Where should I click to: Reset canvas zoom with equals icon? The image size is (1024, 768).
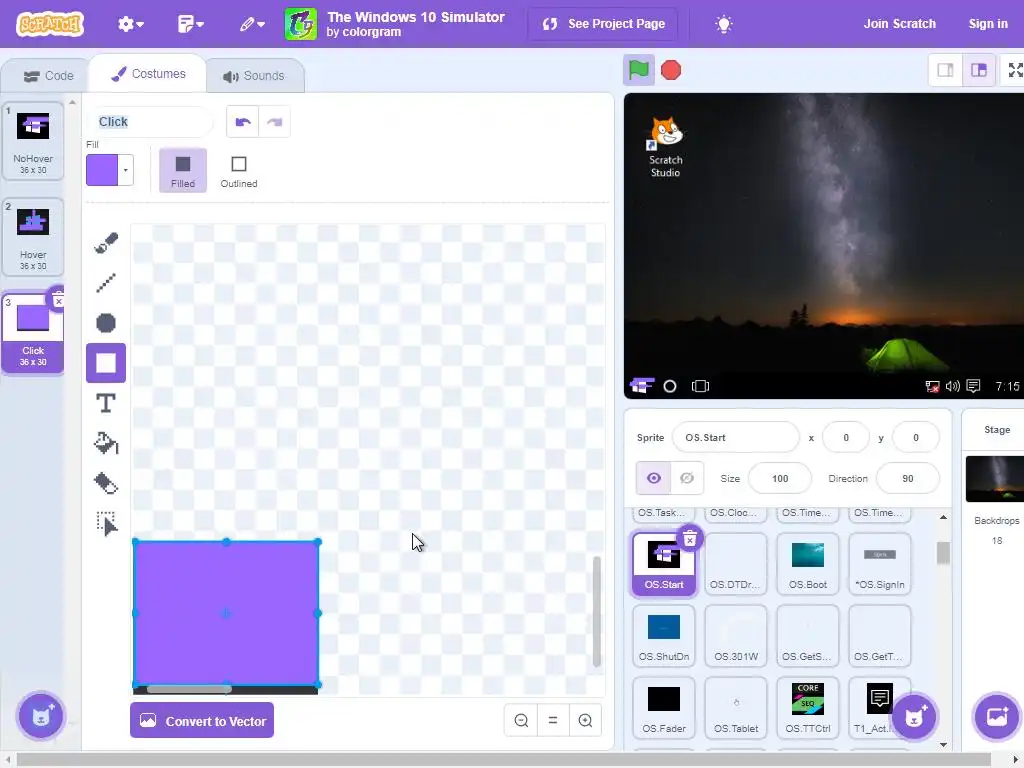click(553, 720)
